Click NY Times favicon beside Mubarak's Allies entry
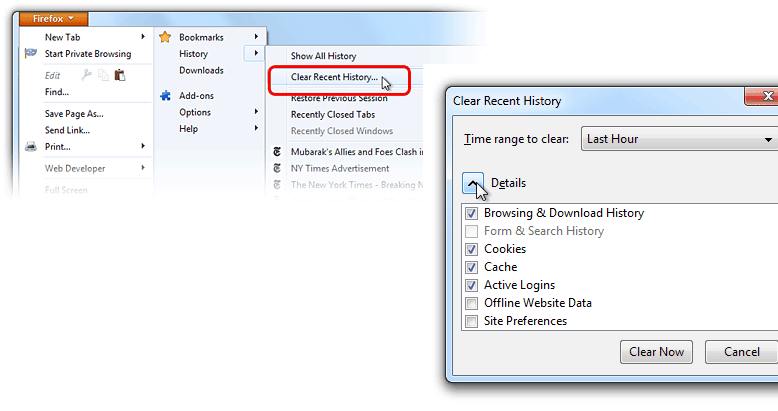 pyautogui.click(x=279, y=152)
